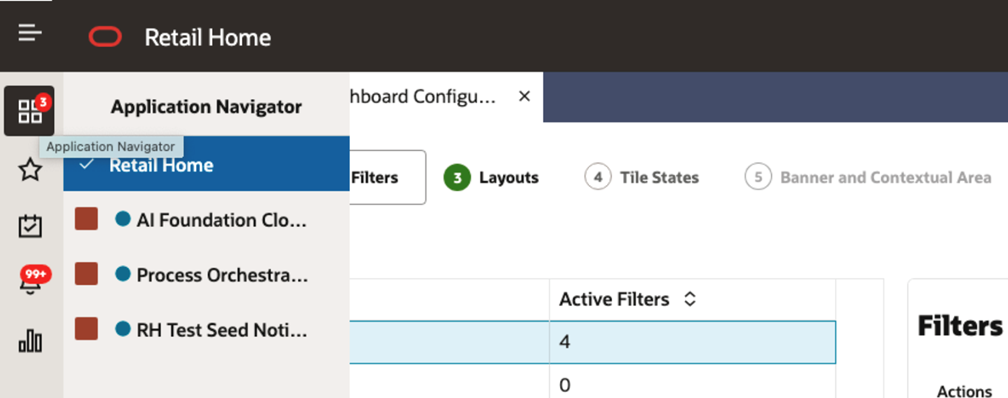The image size is (1008, 398).
Task: Open Favorites star icon
Action: [x=30, y=170]
